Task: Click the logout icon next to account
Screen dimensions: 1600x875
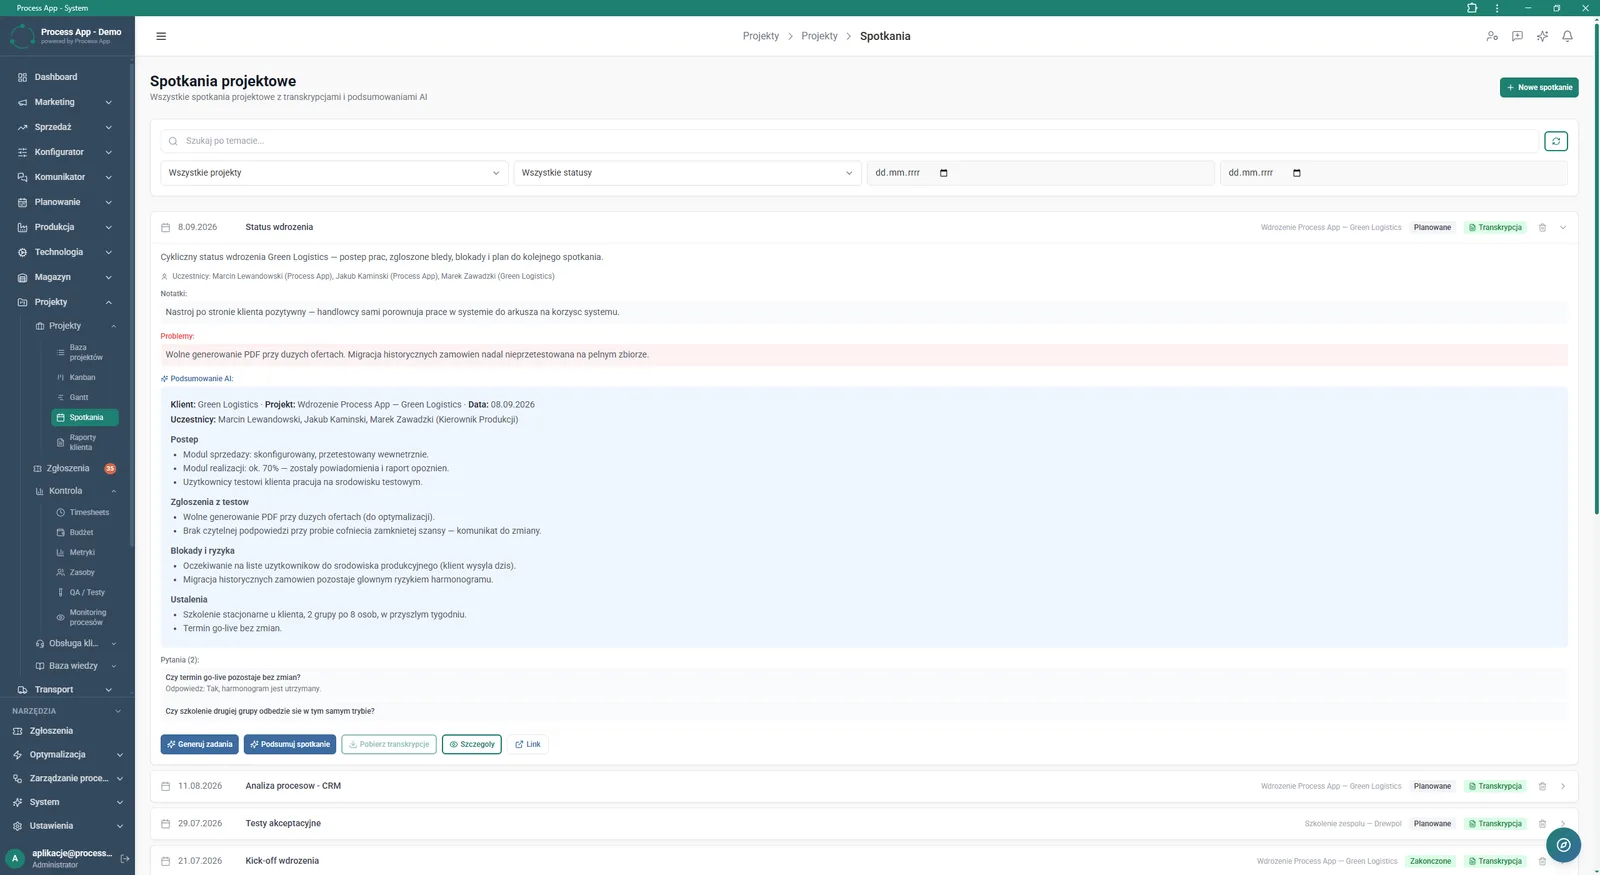Action: click(x=125, y=858)
